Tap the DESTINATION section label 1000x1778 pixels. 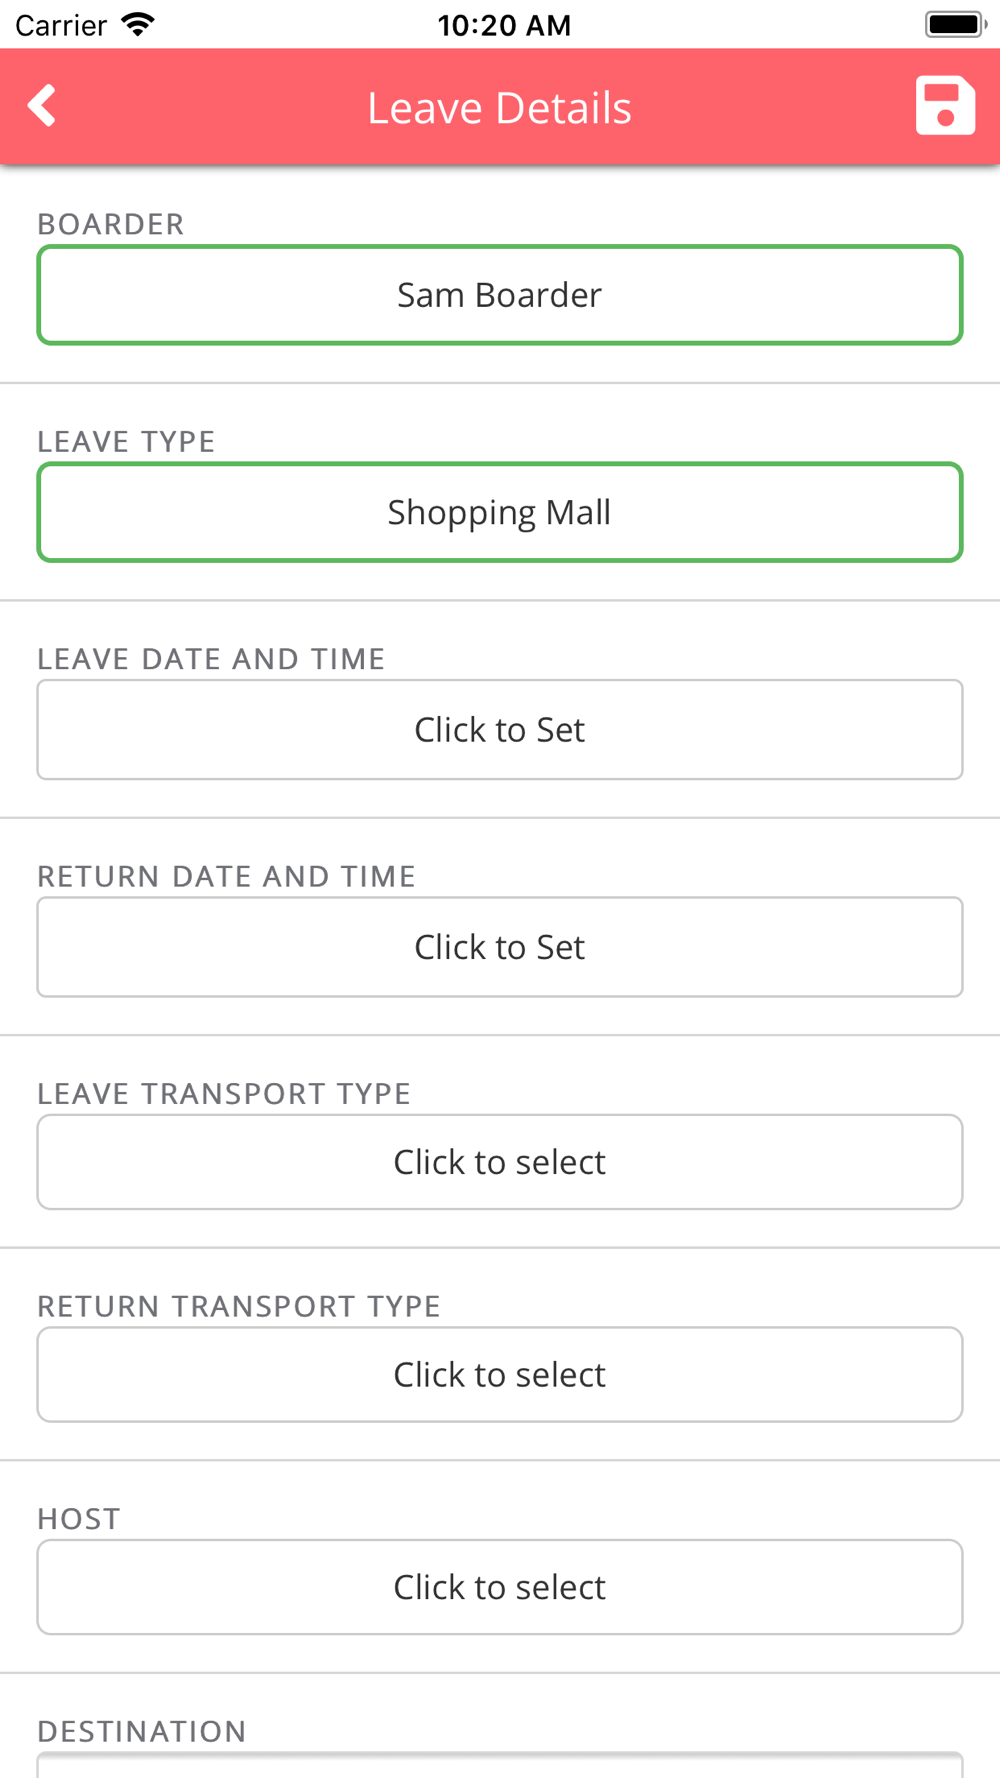(142, 1731)
